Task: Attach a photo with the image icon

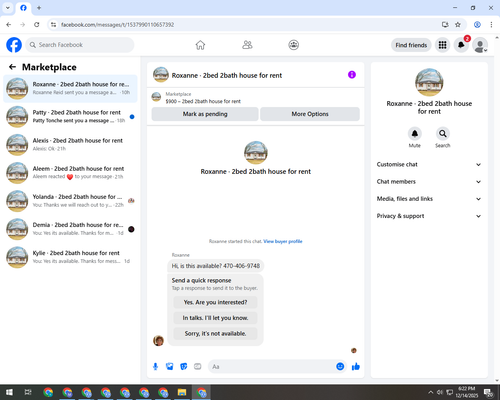Action: click(170, 367)
